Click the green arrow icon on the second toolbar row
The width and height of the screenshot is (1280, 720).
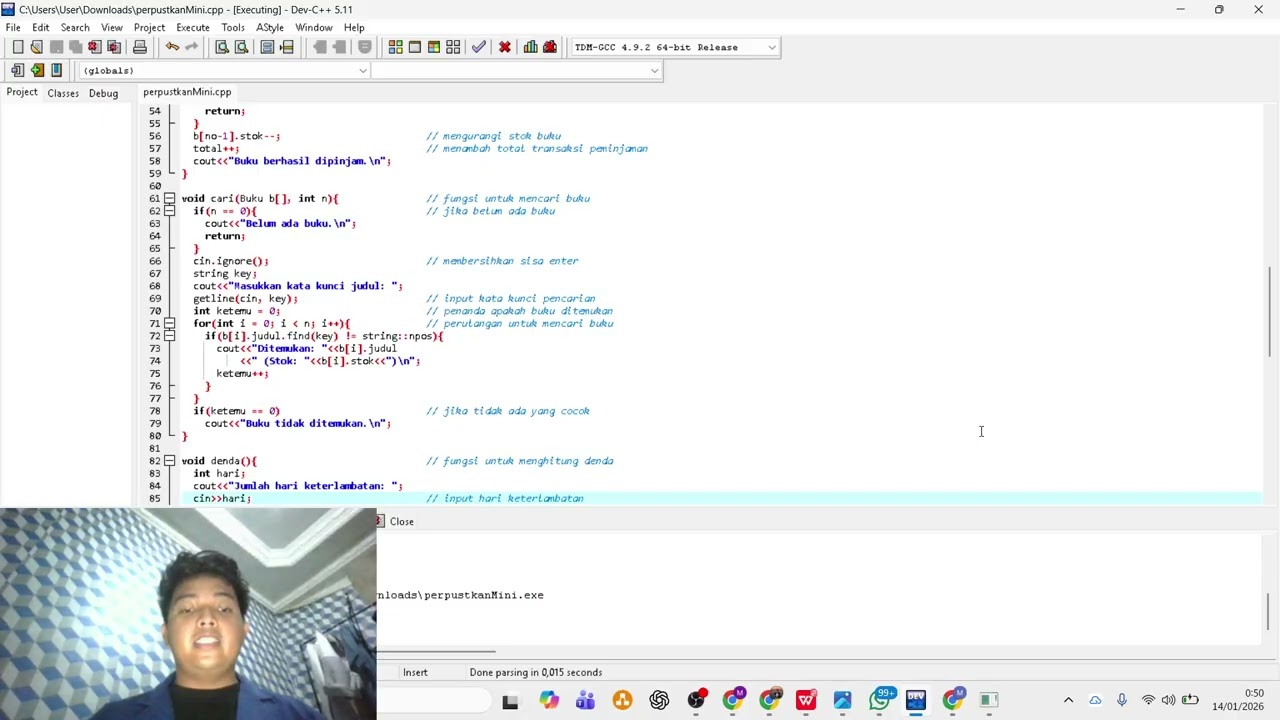tap(37, 70)
